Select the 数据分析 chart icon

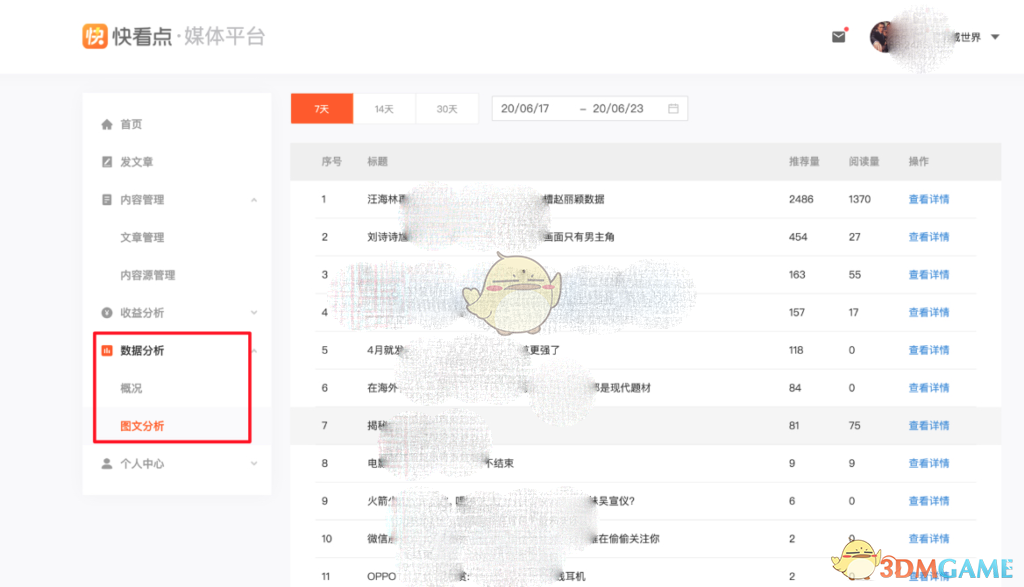click(x=106, y=350)
